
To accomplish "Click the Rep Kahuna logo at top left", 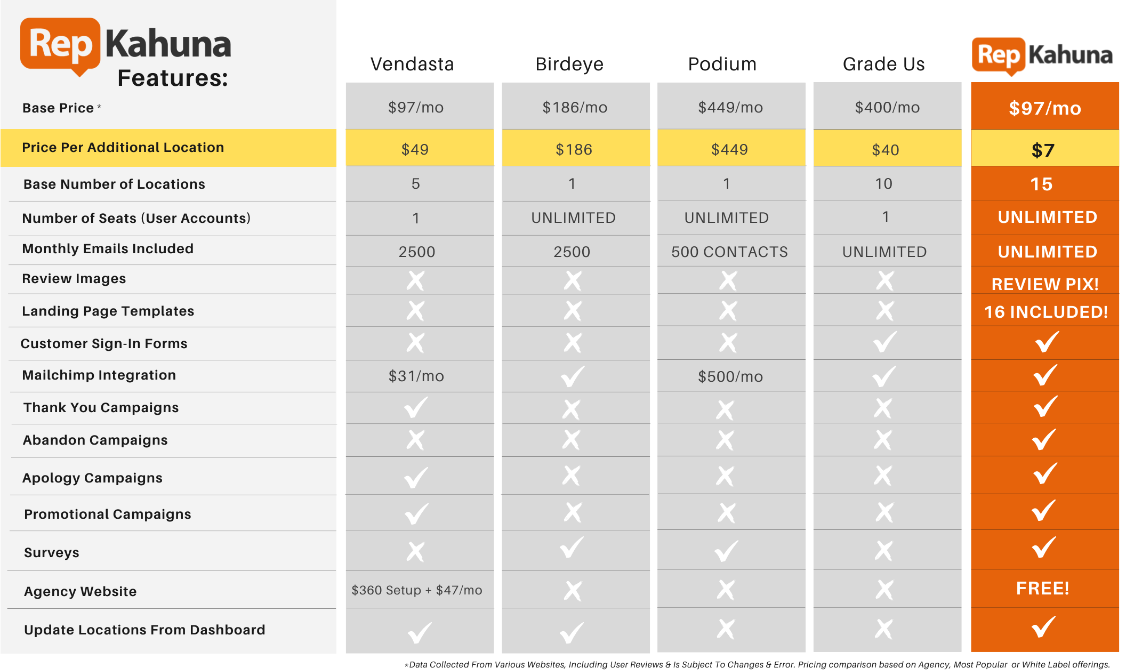I will [x=126, y=46].
